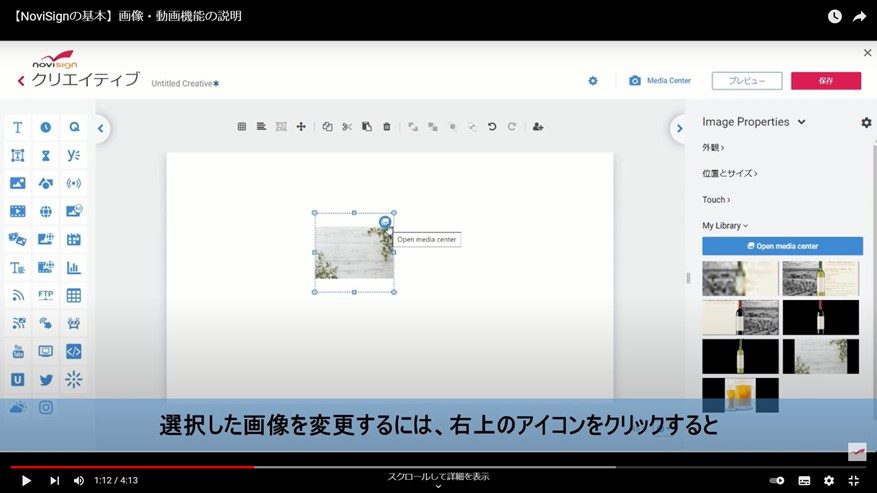877x493 pixels.
Task: Select the Twitter widget icon
Action: [x=46, y=380]
